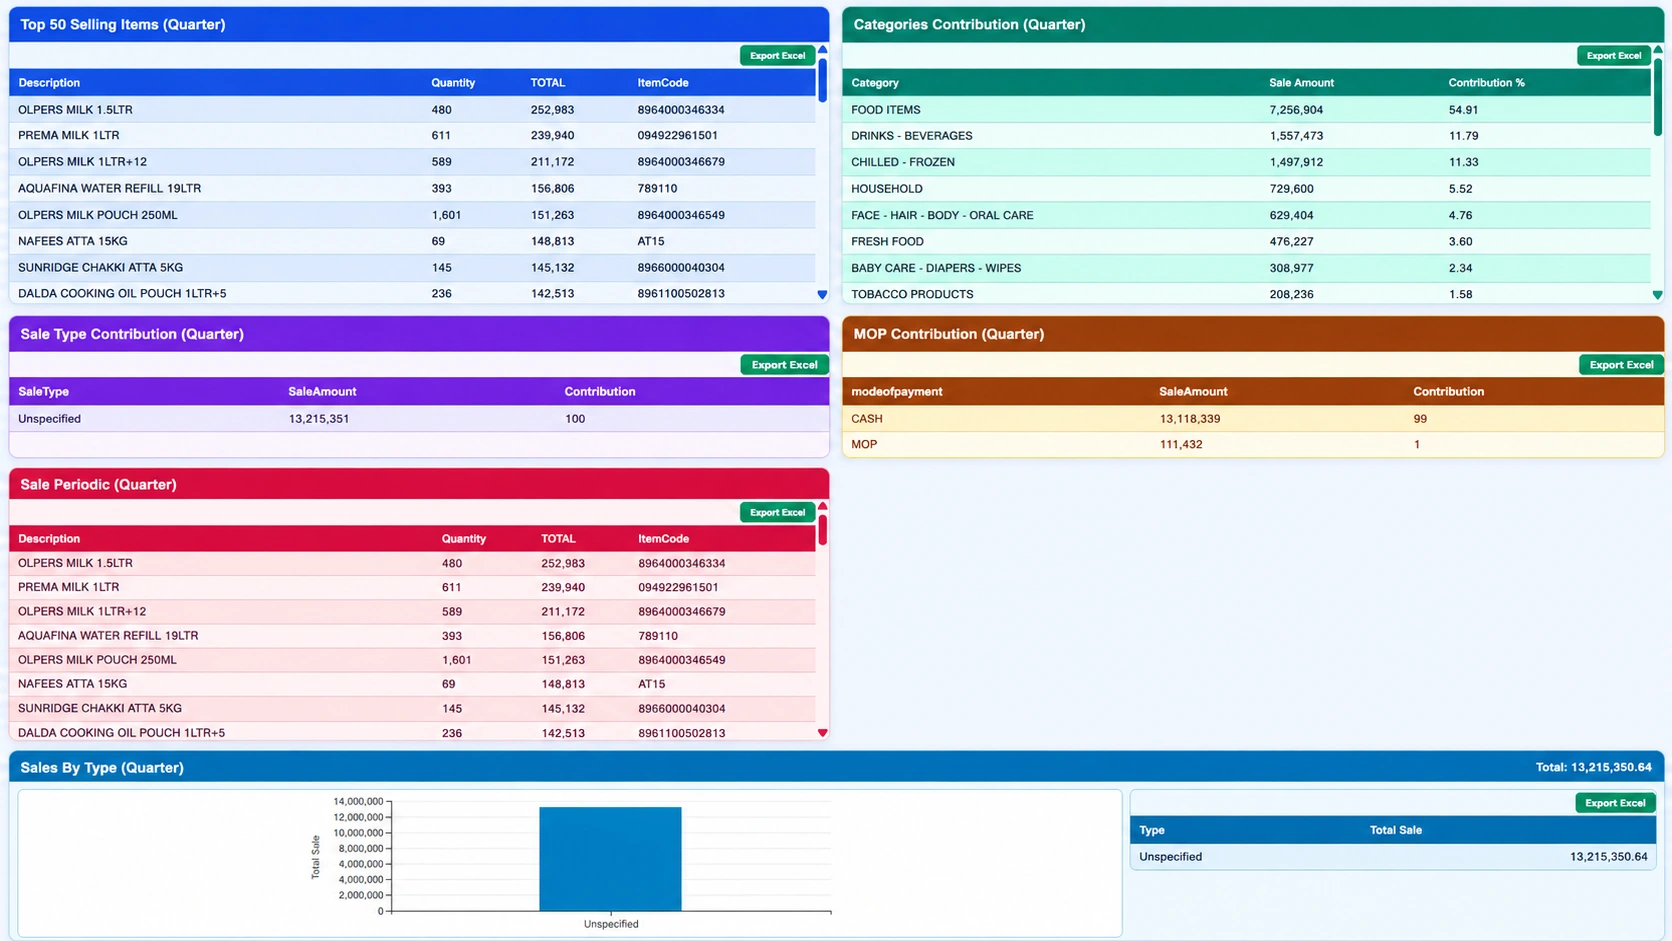
Task: Select the FOOD ITEMS category row
Action: (x=1246, y=110)
